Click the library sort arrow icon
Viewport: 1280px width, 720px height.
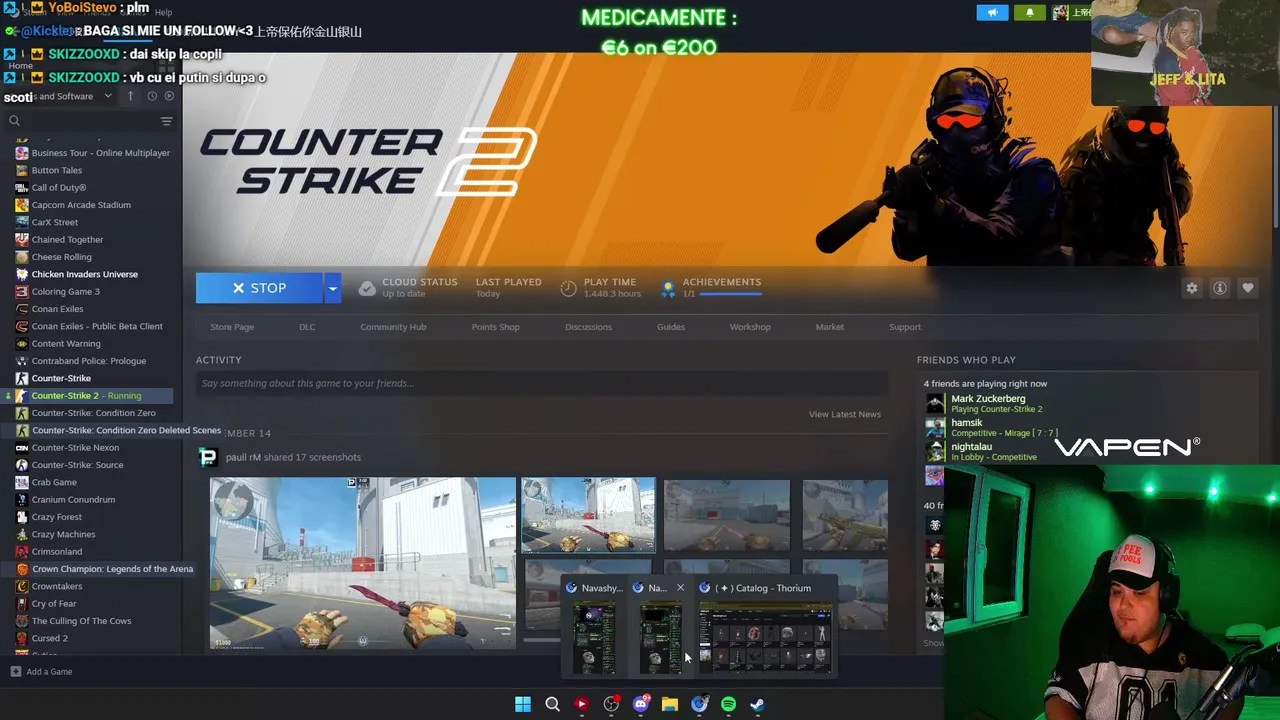pyautogui.click(x=130, y=96)
